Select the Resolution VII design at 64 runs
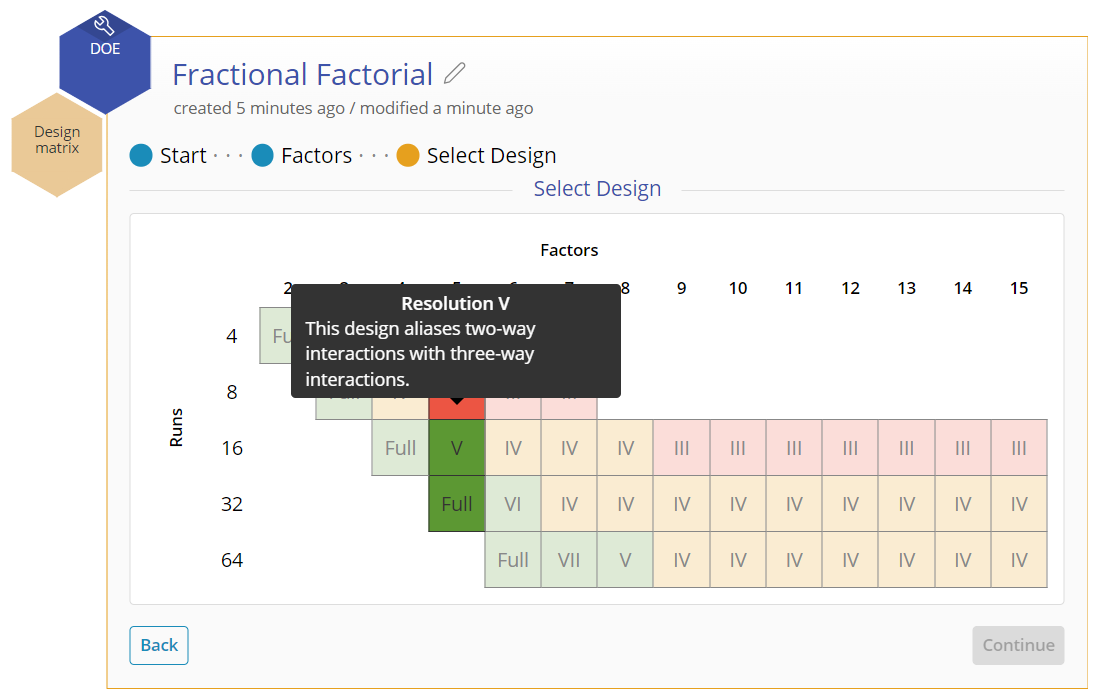Image resolution: width=1097 pixels, height=697 pixels. click(x=569, y=559)
